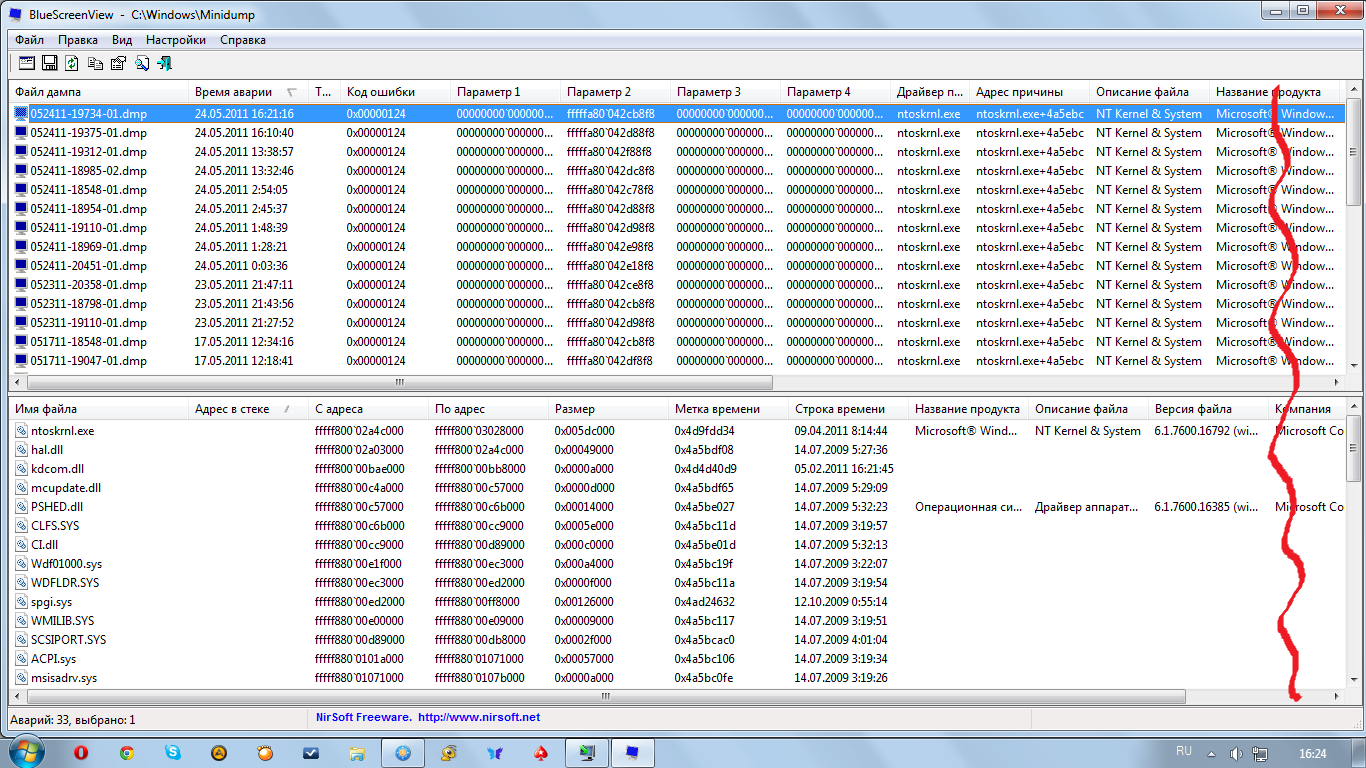Select dump file 052411-19375-01.dmp
1366x768 pixels.
pyautogui.click(x=88, y=133)
